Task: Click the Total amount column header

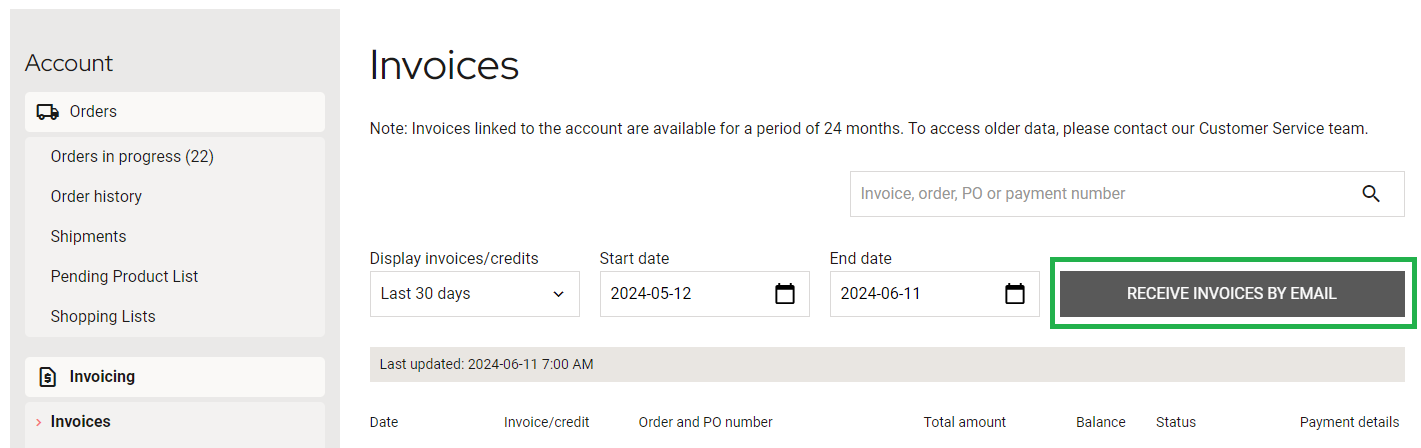Action: click(964, 422)
